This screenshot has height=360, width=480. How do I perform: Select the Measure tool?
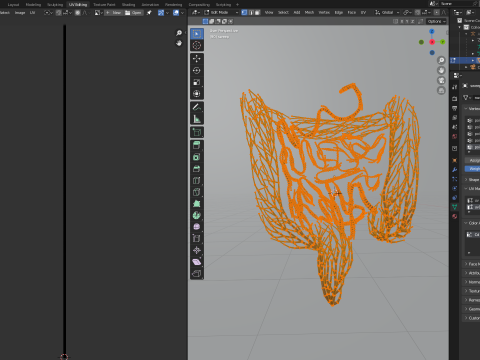click(197, 119)
